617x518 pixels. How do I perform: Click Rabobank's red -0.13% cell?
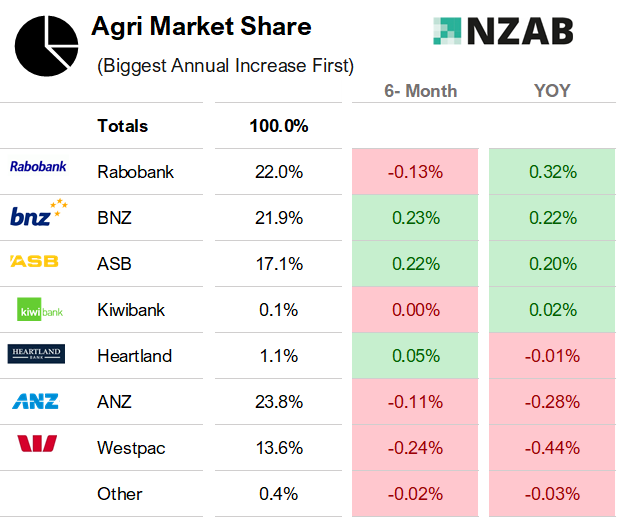pyautogui.click(x=415, y=172)
